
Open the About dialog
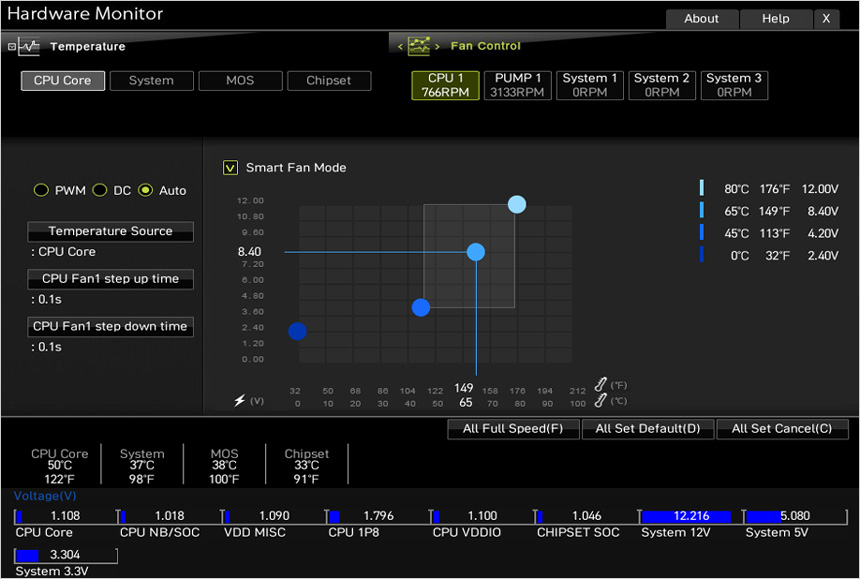701,19
